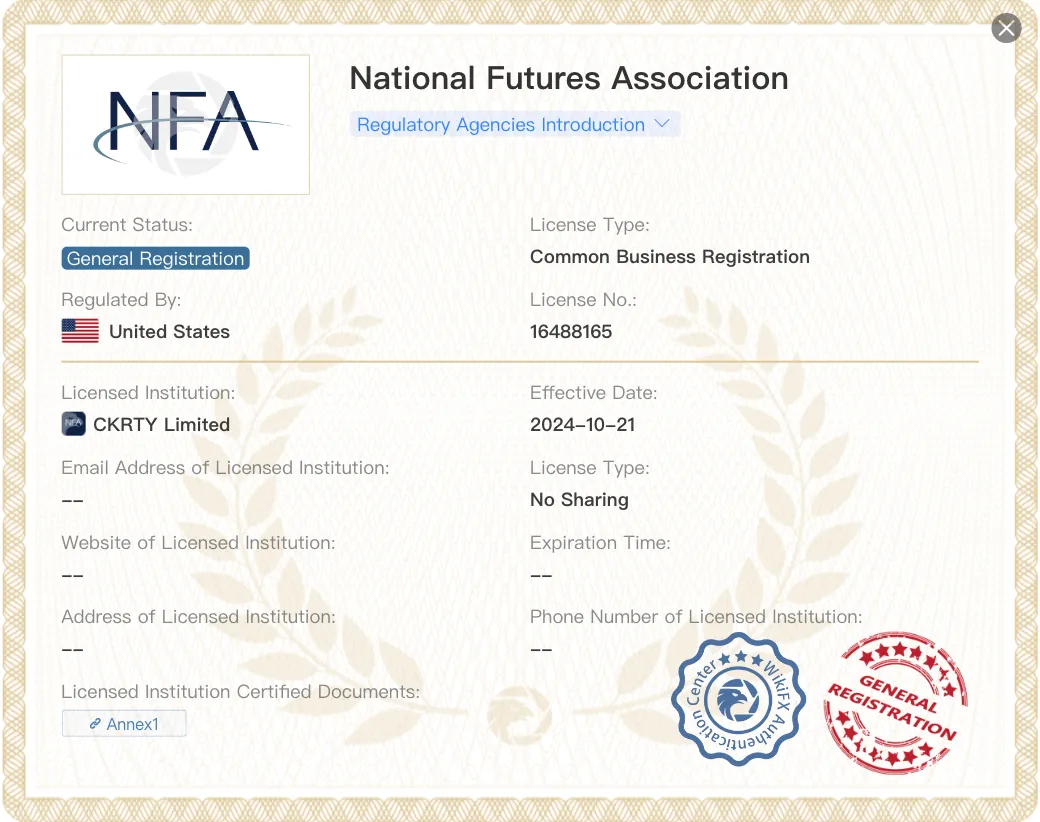
Task: Expand Regulatory Agencies Introduction dropdown
Action: (x=515, y=124)
